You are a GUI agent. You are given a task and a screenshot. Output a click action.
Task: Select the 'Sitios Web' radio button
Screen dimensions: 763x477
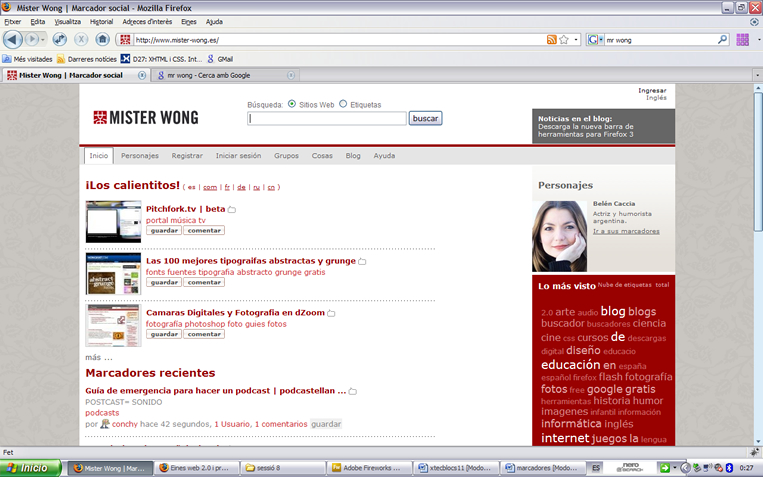292,104
